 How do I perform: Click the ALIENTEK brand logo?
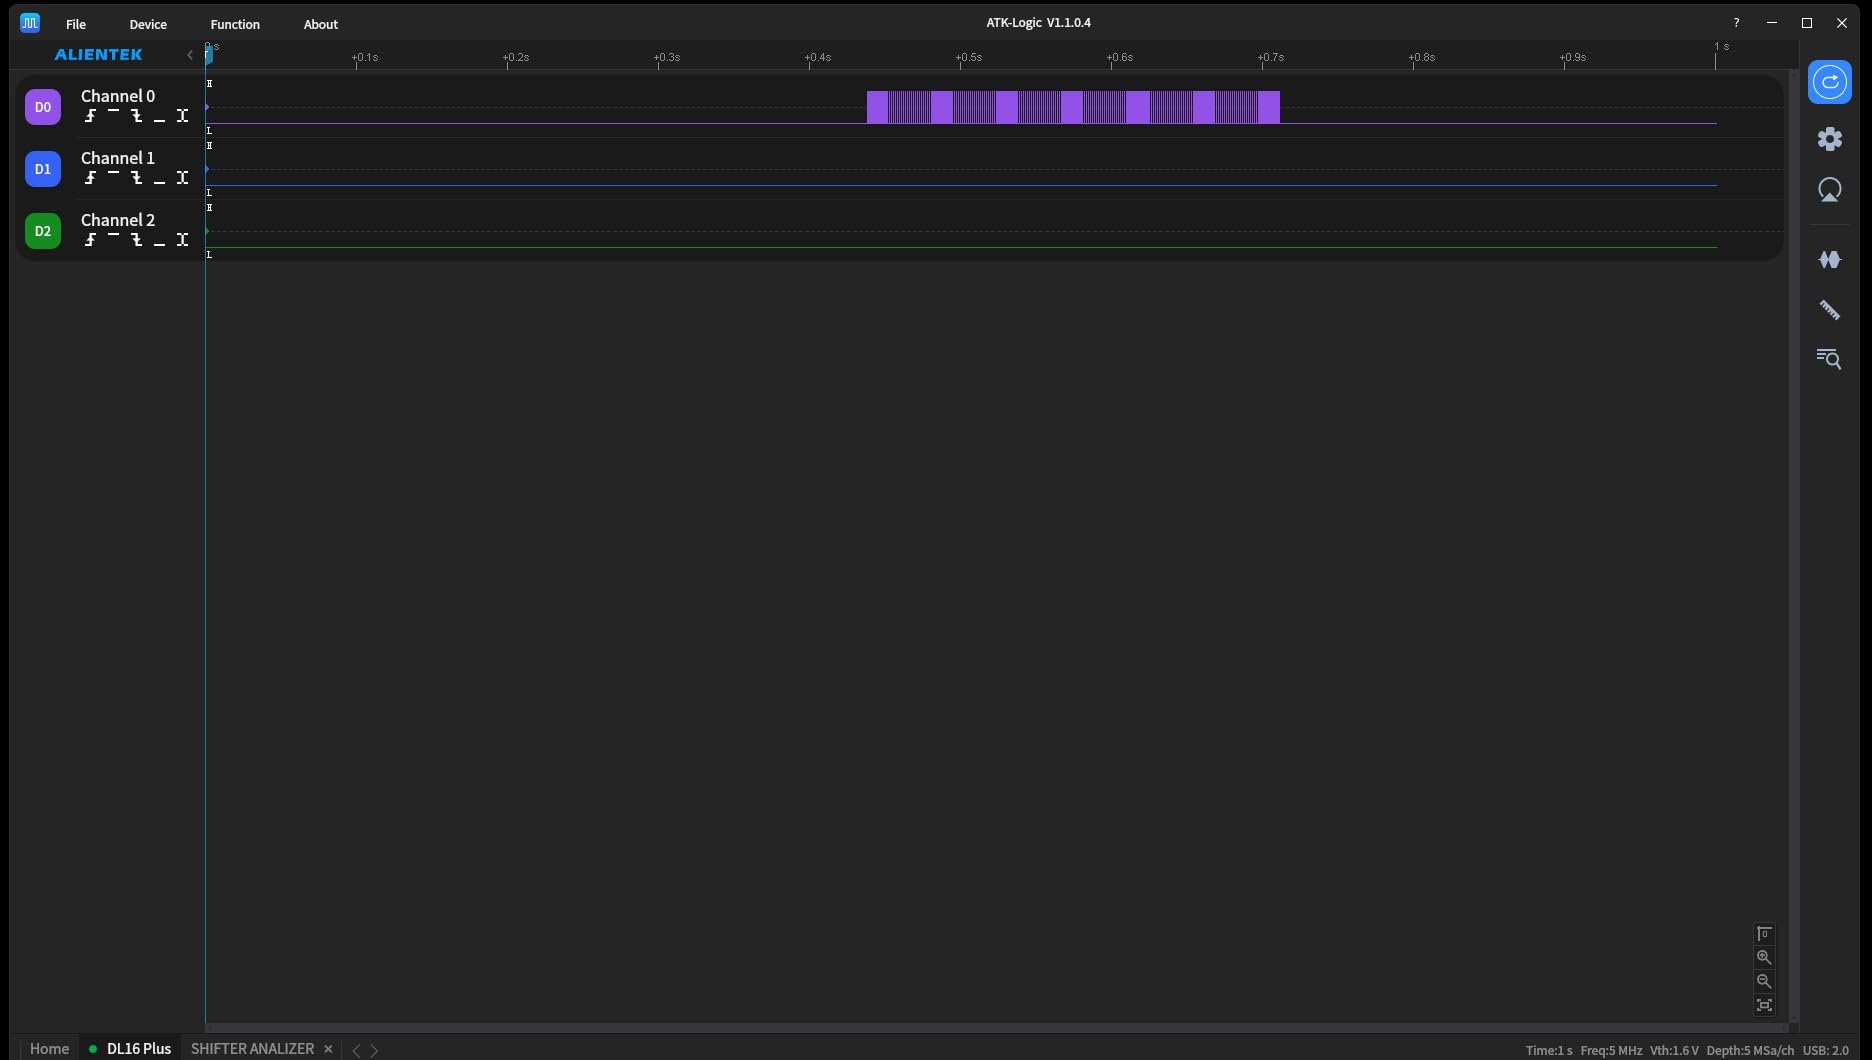[x=98, y=55]
